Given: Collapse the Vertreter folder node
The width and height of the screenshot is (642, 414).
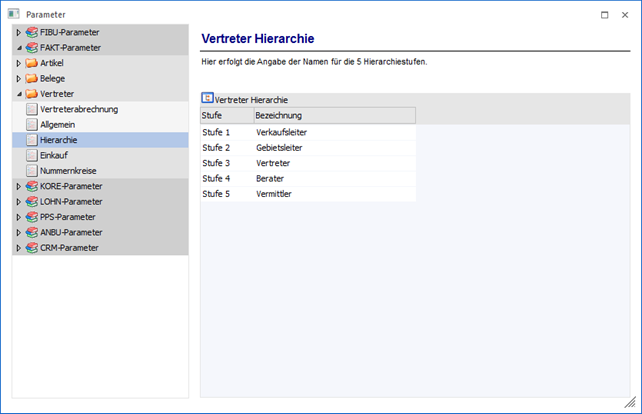Looking at the screenshot, I should pyautogui.click(x=18, y=94).
